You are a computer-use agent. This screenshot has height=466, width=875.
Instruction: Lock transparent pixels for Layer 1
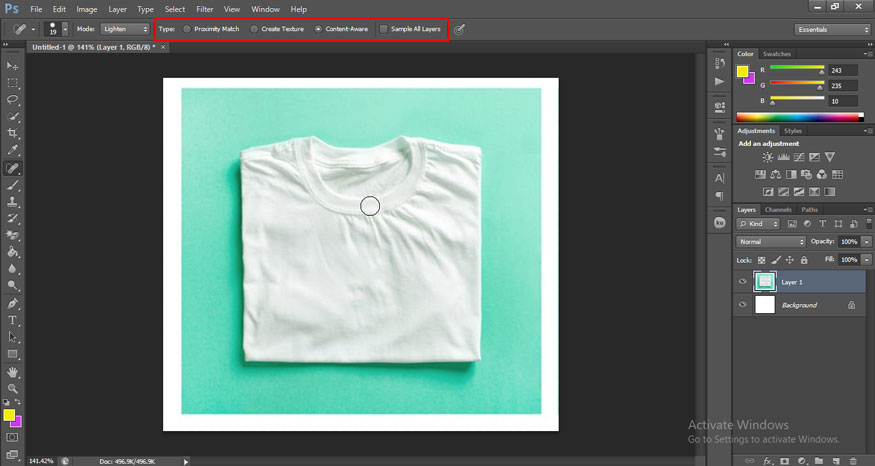pos(762,260)
